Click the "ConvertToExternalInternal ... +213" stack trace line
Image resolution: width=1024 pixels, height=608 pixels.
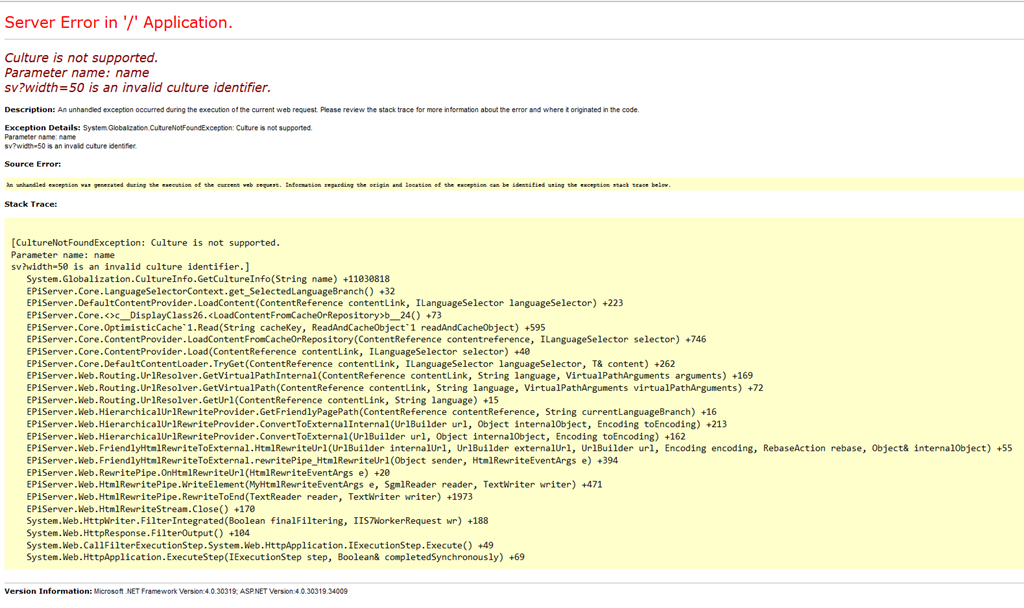point(377,424)
